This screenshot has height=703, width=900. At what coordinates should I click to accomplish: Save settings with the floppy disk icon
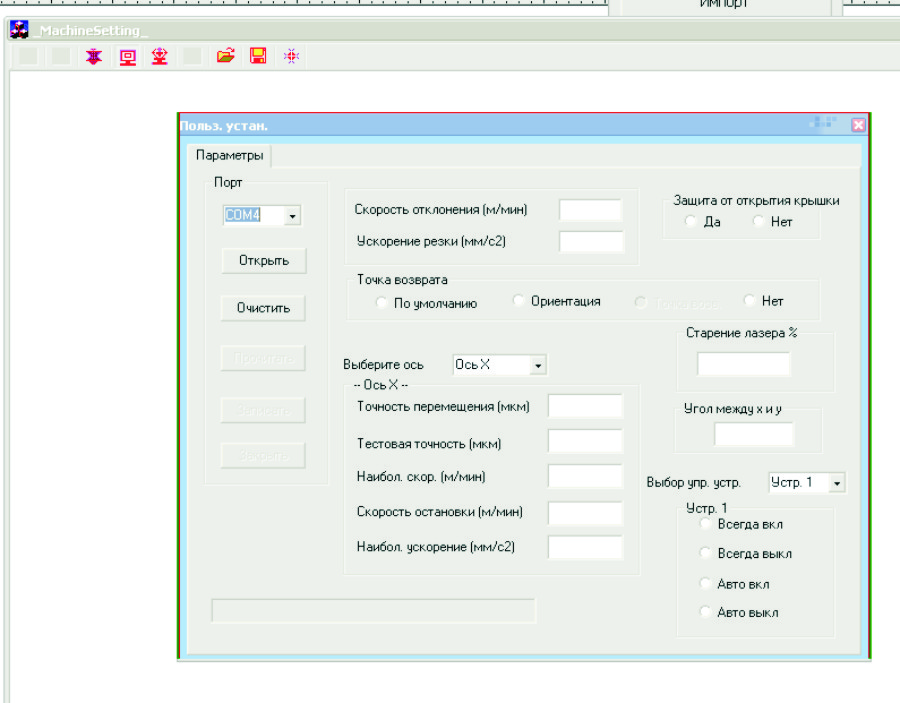pyautogui.click(x=258, y=57)
